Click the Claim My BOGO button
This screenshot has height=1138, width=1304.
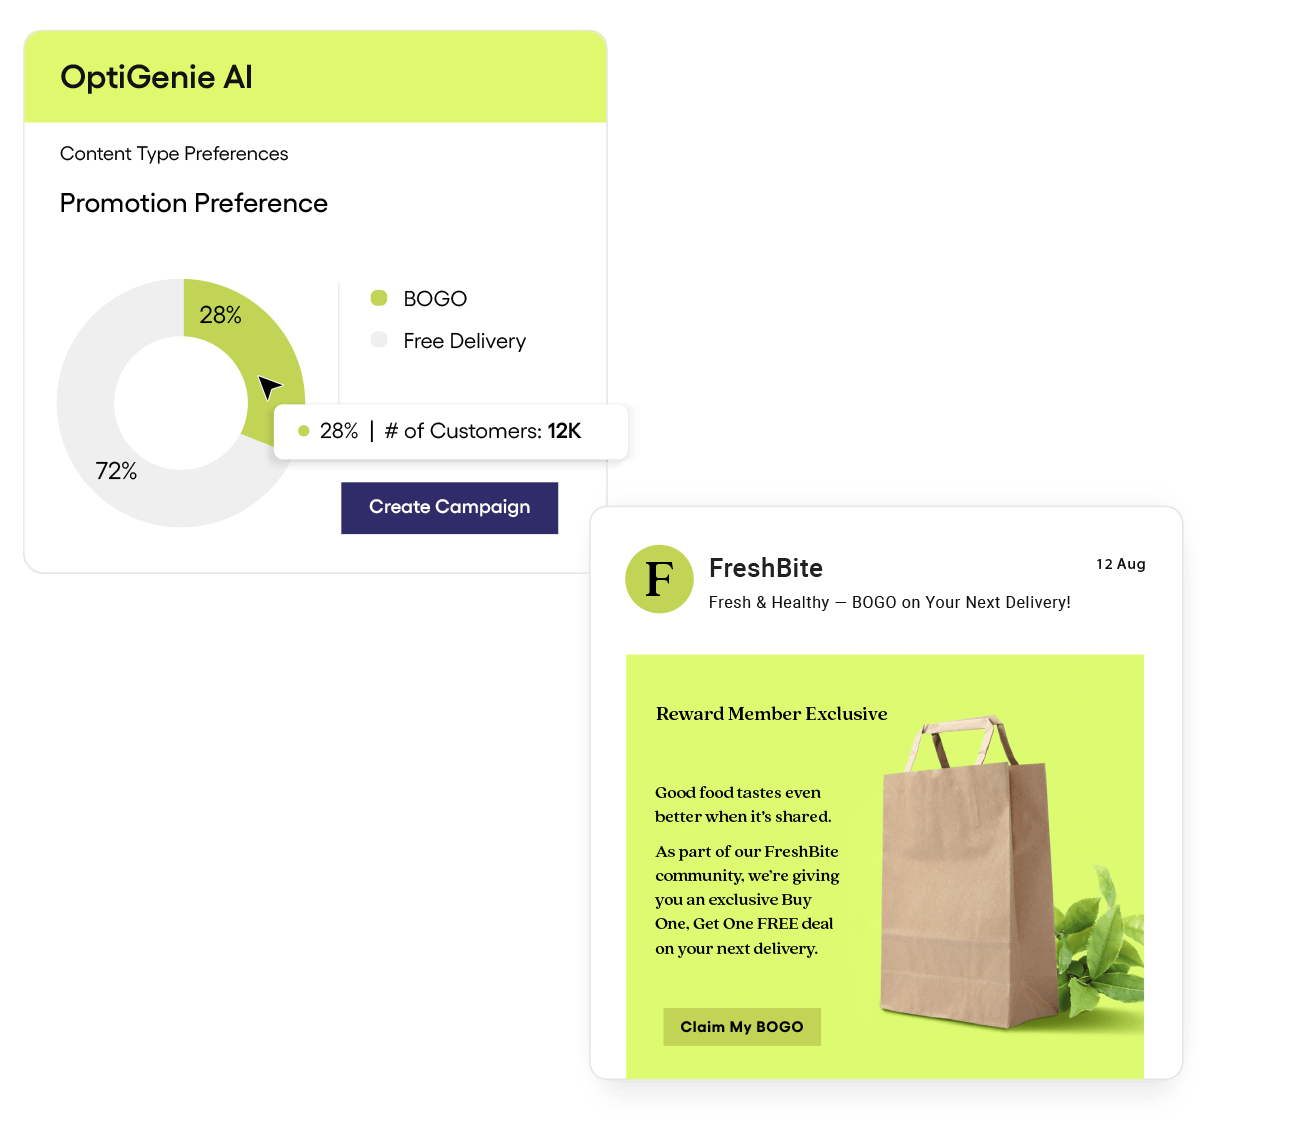point(742,1027)
